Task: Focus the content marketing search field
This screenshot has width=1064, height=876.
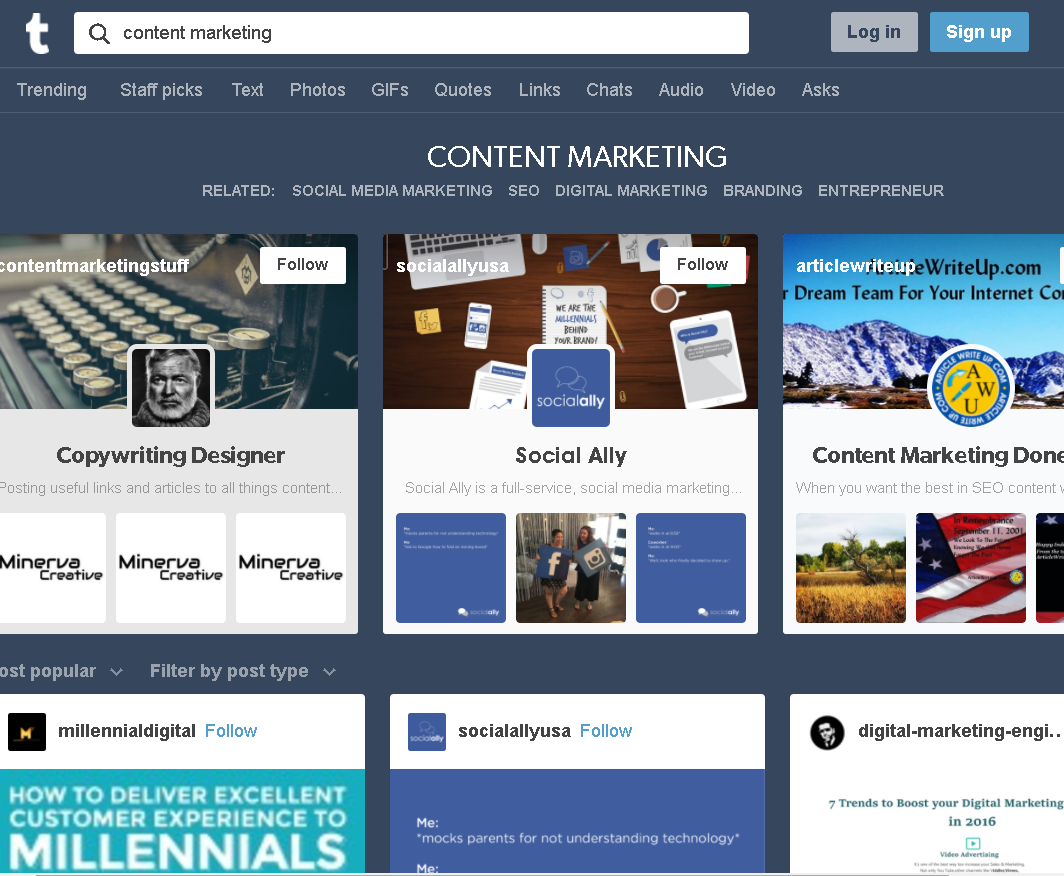Action: pyautogui.click(x=411, y=33)
